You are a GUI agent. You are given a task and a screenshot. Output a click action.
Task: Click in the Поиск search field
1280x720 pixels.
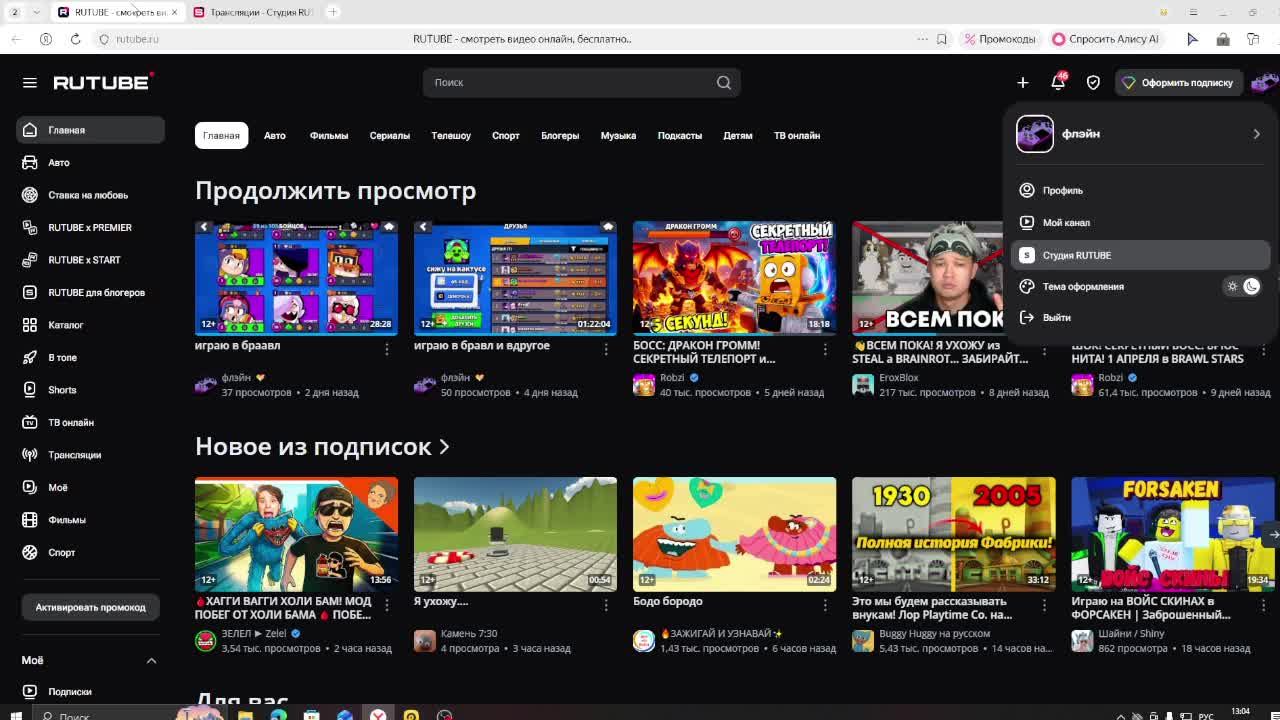point(570,82)
